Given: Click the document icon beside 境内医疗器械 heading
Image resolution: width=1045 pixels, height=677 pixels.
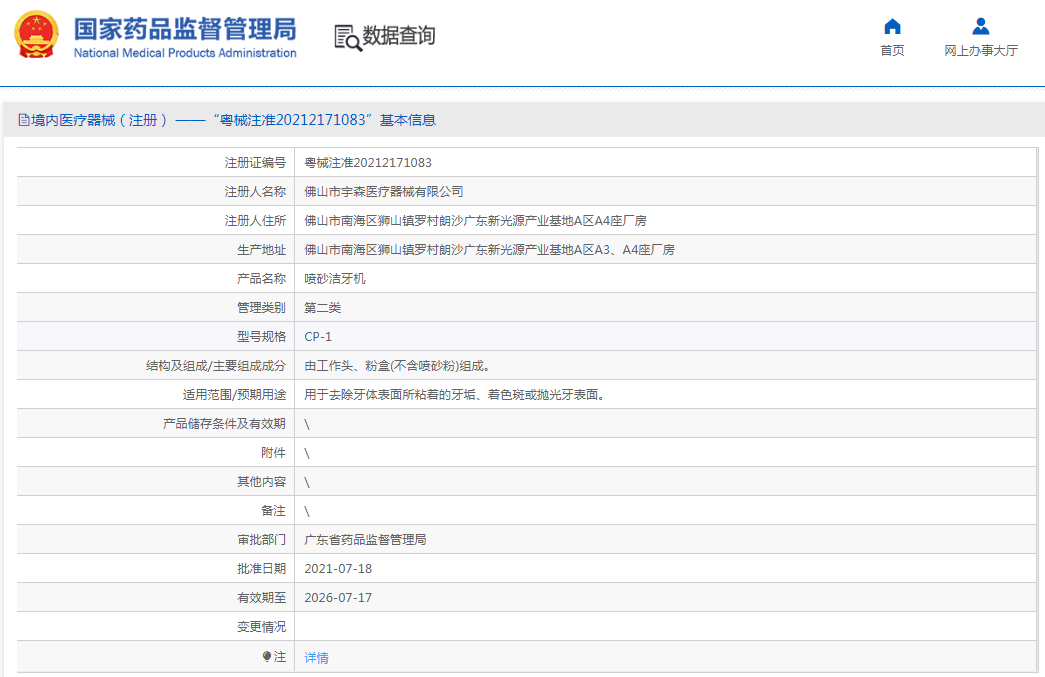Looking at the screenshot, I should [24, 120].
